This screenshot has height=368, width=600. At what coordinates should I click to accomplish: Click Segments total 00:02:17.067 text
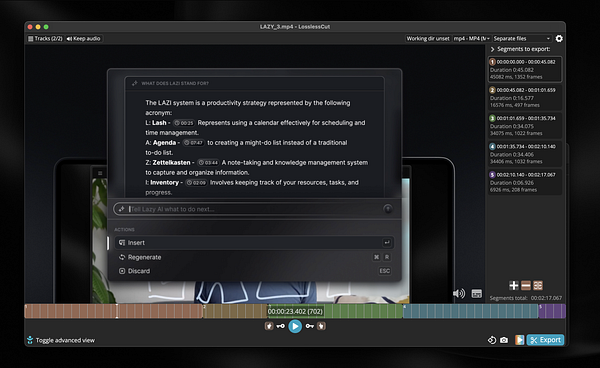[526, 298]
